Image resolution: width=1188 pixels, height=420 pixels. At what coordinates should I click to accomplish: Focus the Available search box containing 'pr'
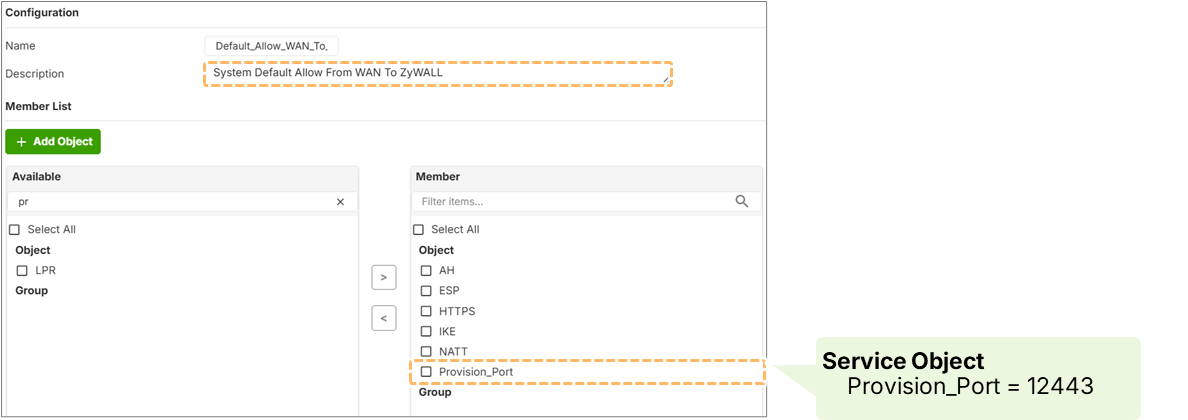pos(170,201)
